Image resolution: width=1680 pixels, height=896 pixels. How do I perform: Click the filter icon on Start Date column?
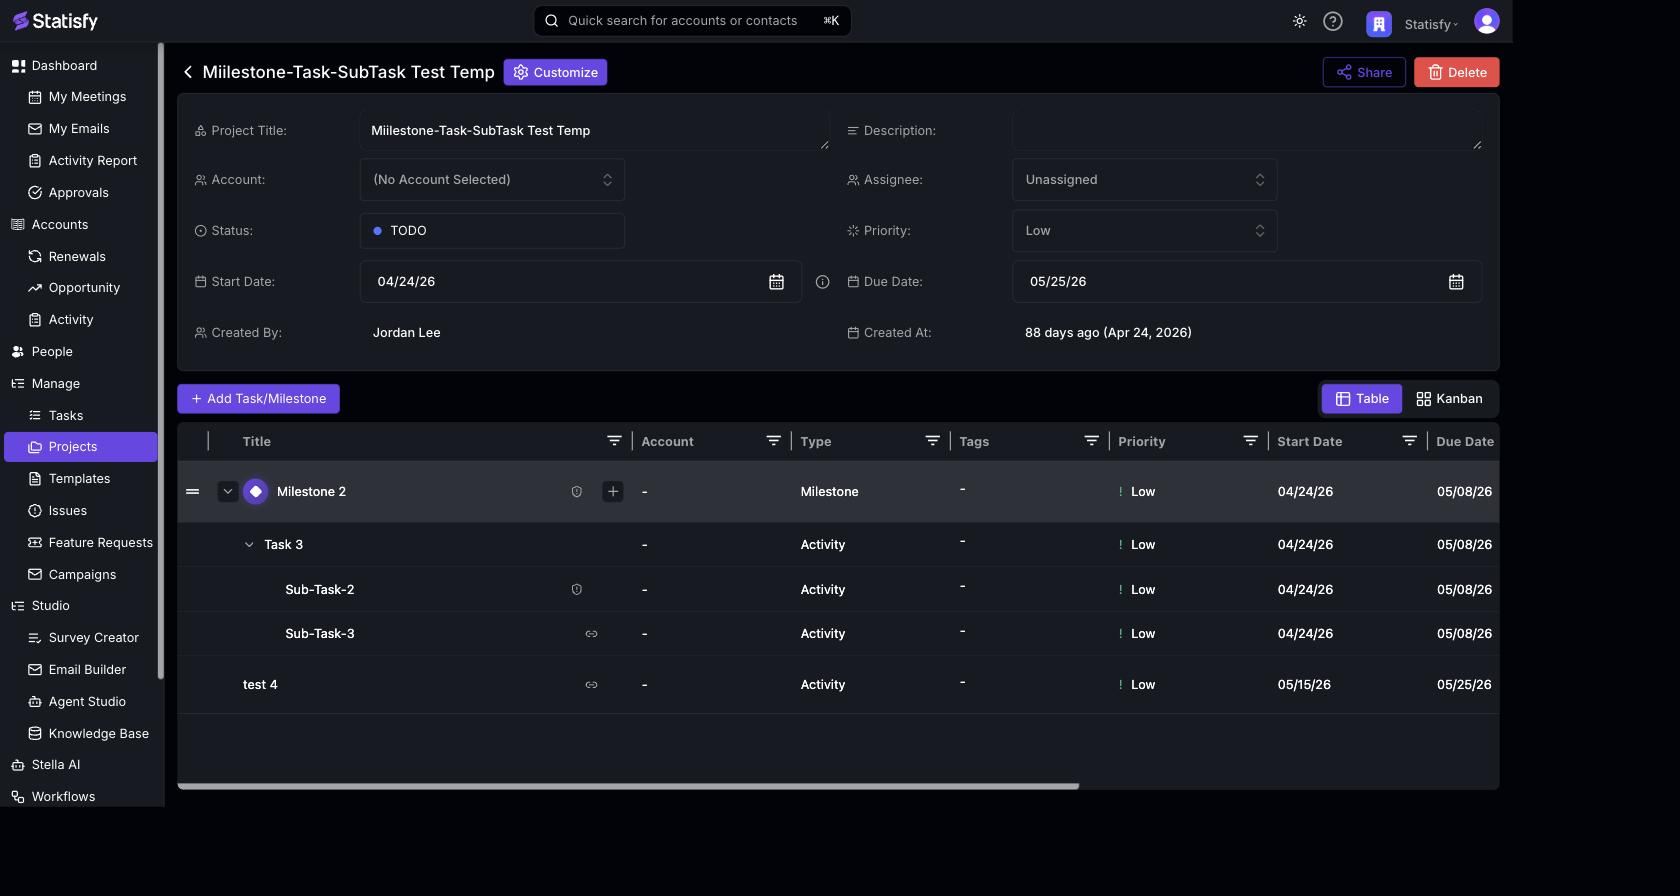tap(1409, 441)
